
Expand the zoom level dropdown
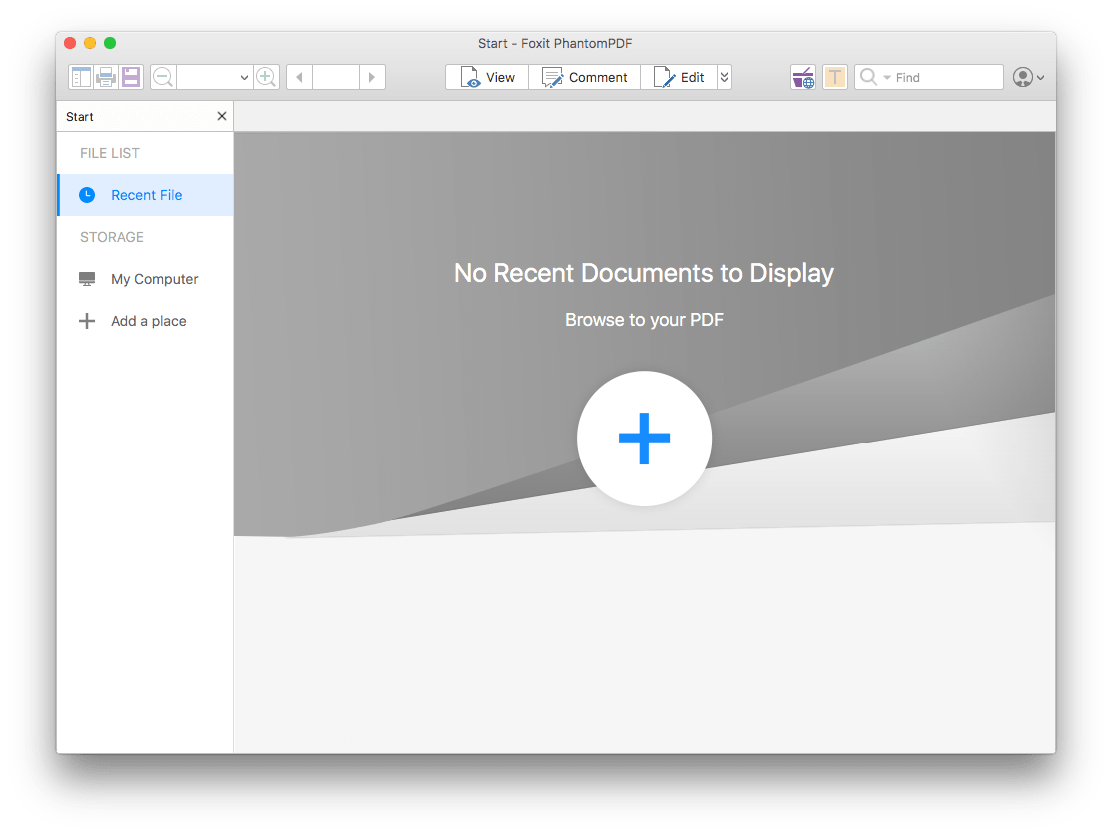[245, 77]
